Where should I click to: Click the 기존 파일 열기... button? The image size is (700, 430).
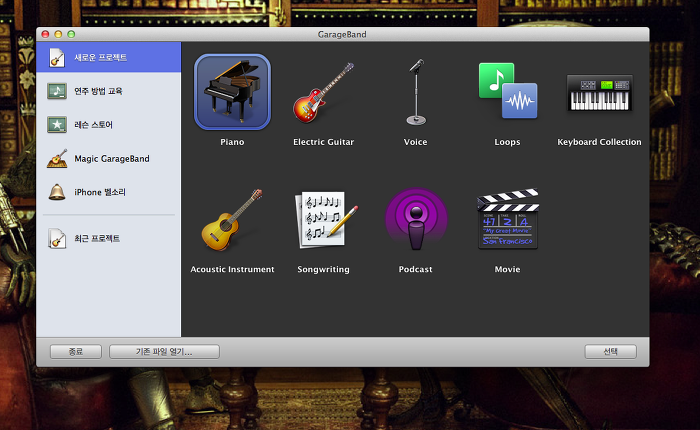(x=164, y=351)
